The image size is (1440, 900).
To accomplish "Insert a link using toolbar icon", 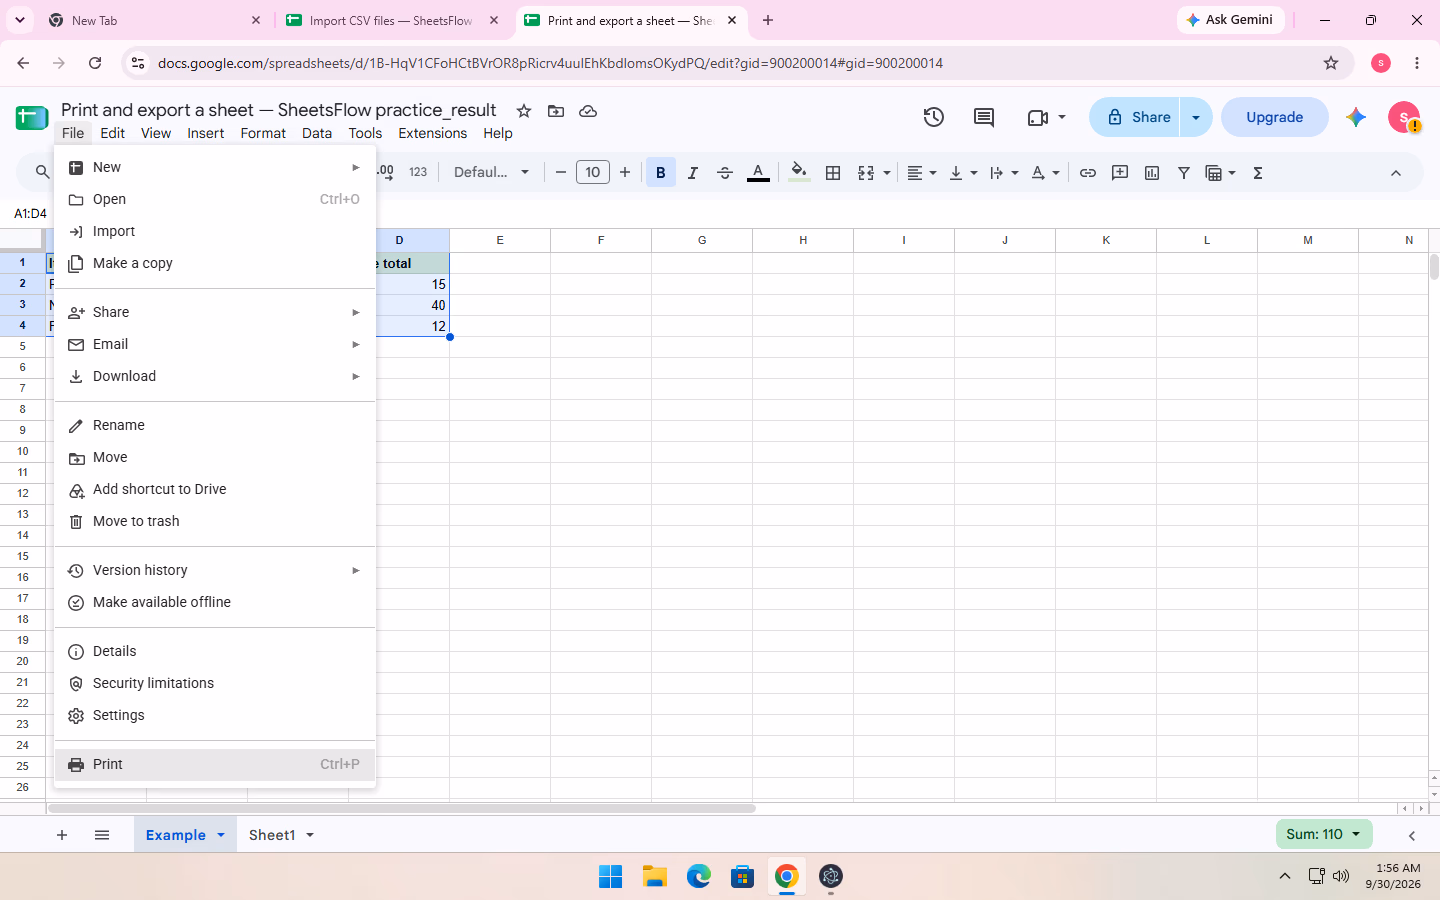I will [x=1088, y=173].
